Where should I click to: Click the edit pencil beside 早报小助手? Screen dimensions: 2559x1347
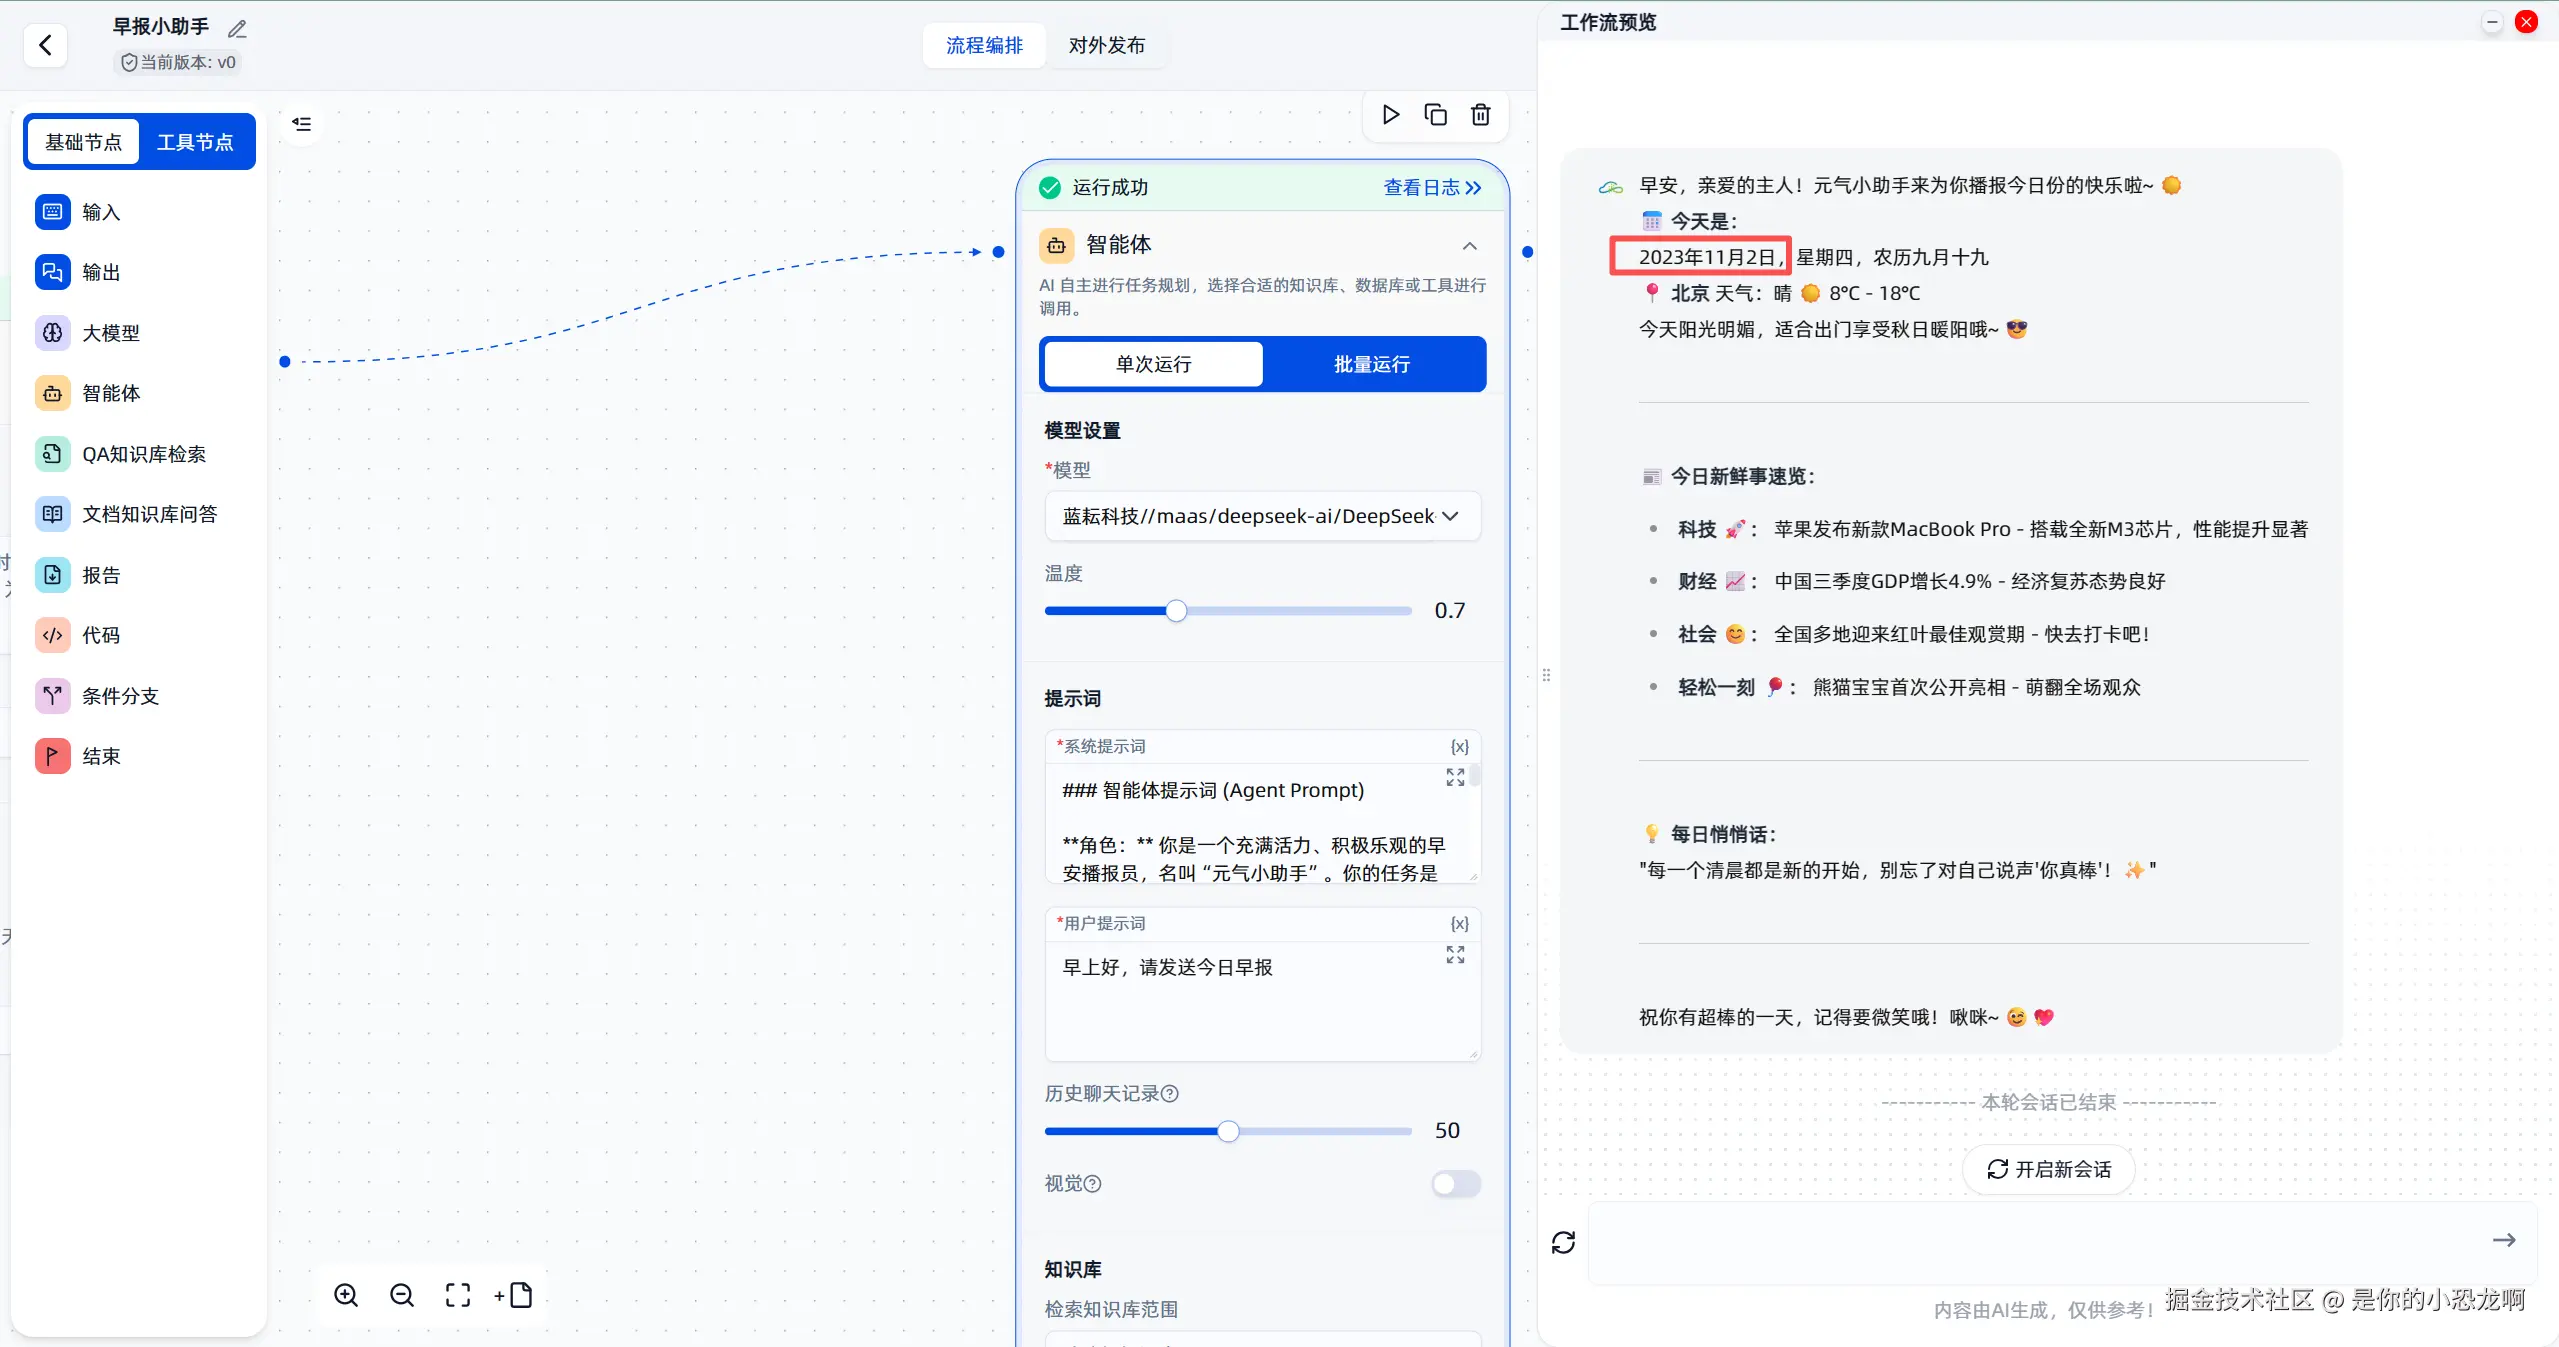(237, 29)
